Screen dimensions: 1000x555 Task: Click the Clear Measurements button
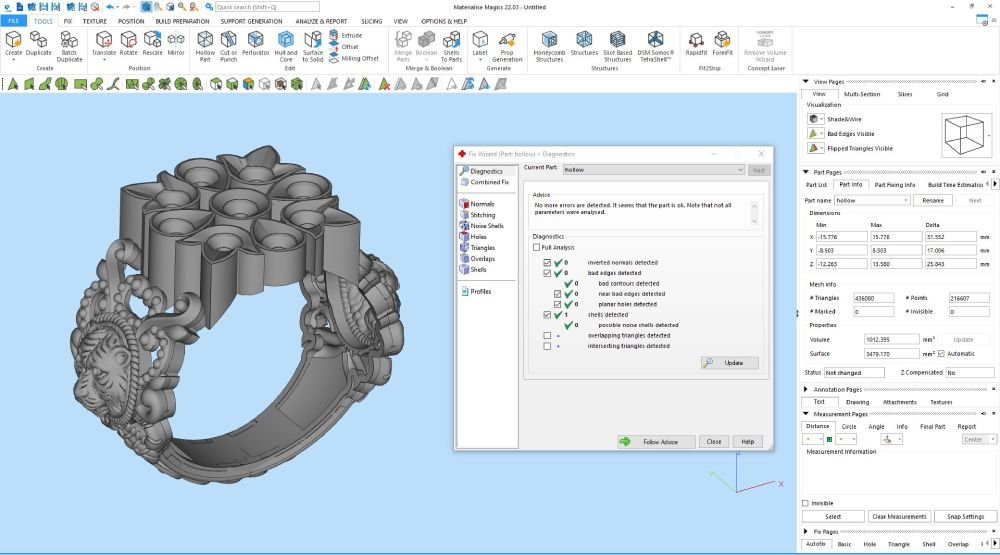point(899,517)
